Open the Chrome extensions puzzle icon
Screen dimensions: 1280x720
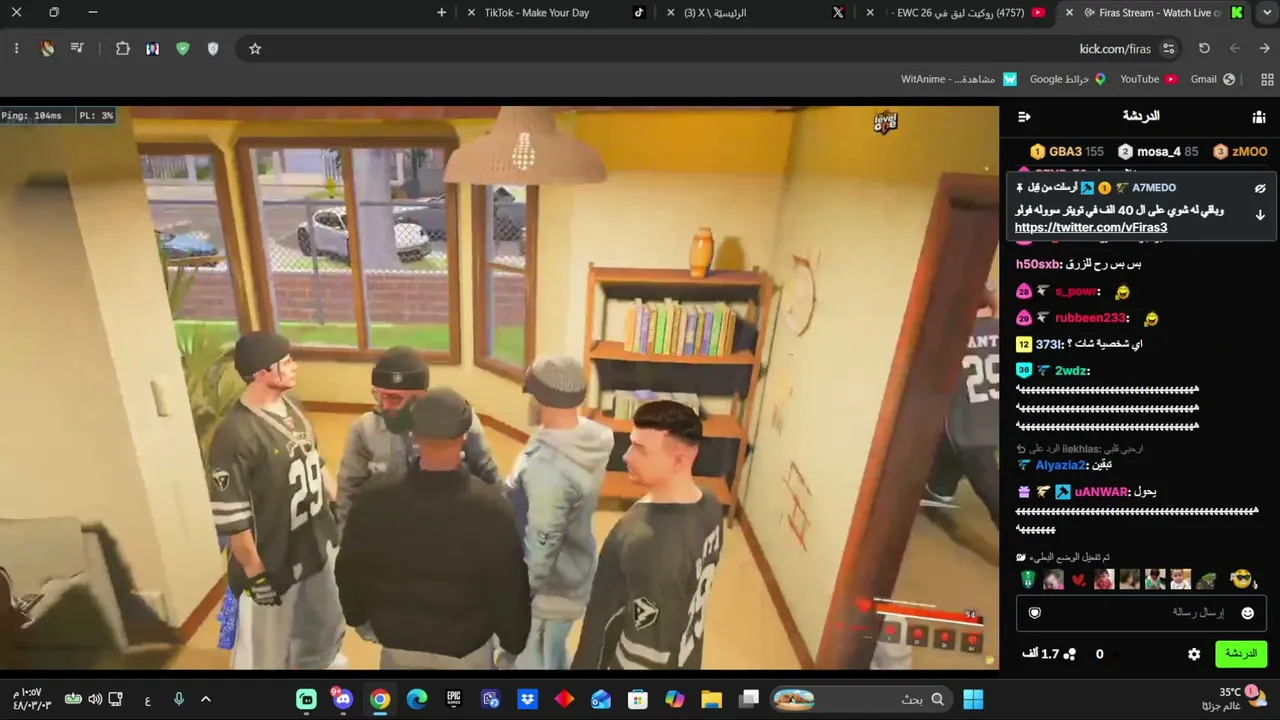tap(123, 49)
